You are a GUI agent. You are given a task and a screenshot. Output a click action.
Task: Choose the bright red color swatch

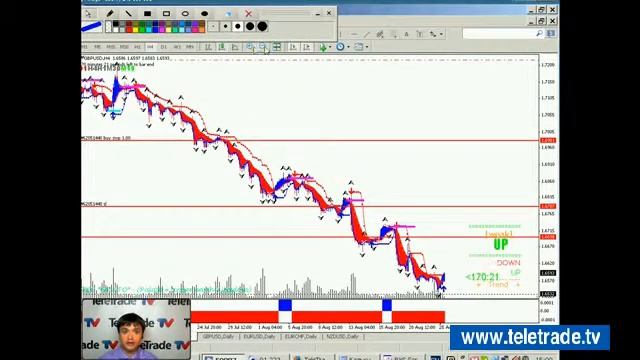pyautogui.click(x=129, y=30)
